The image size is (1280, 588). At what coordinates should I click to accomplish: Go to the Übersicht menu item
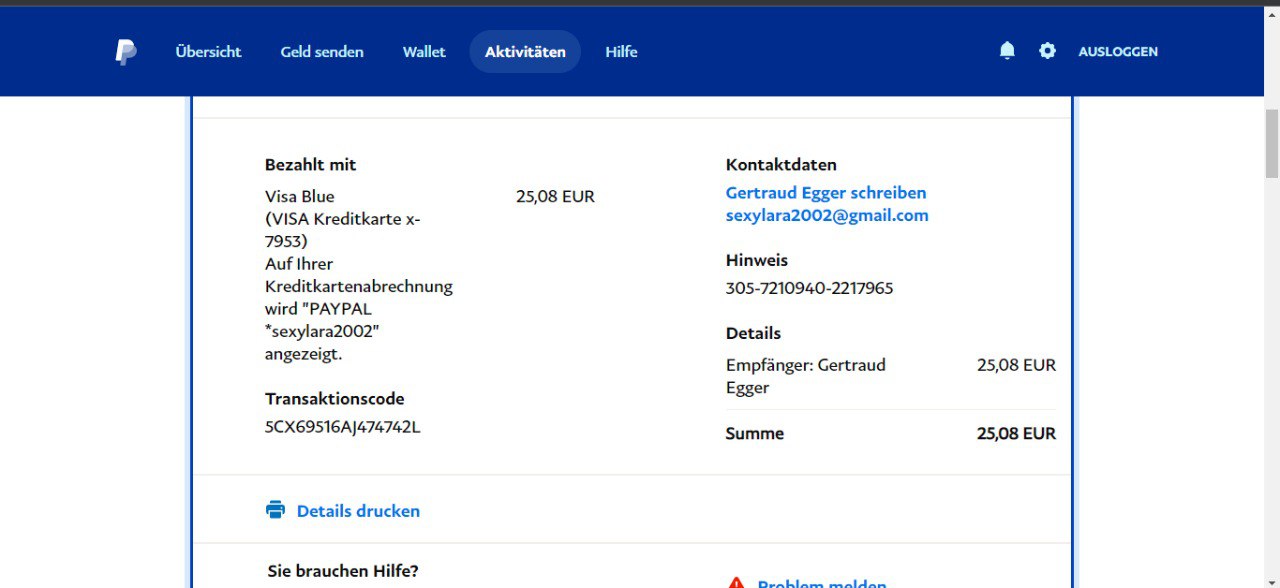point(208,52)
